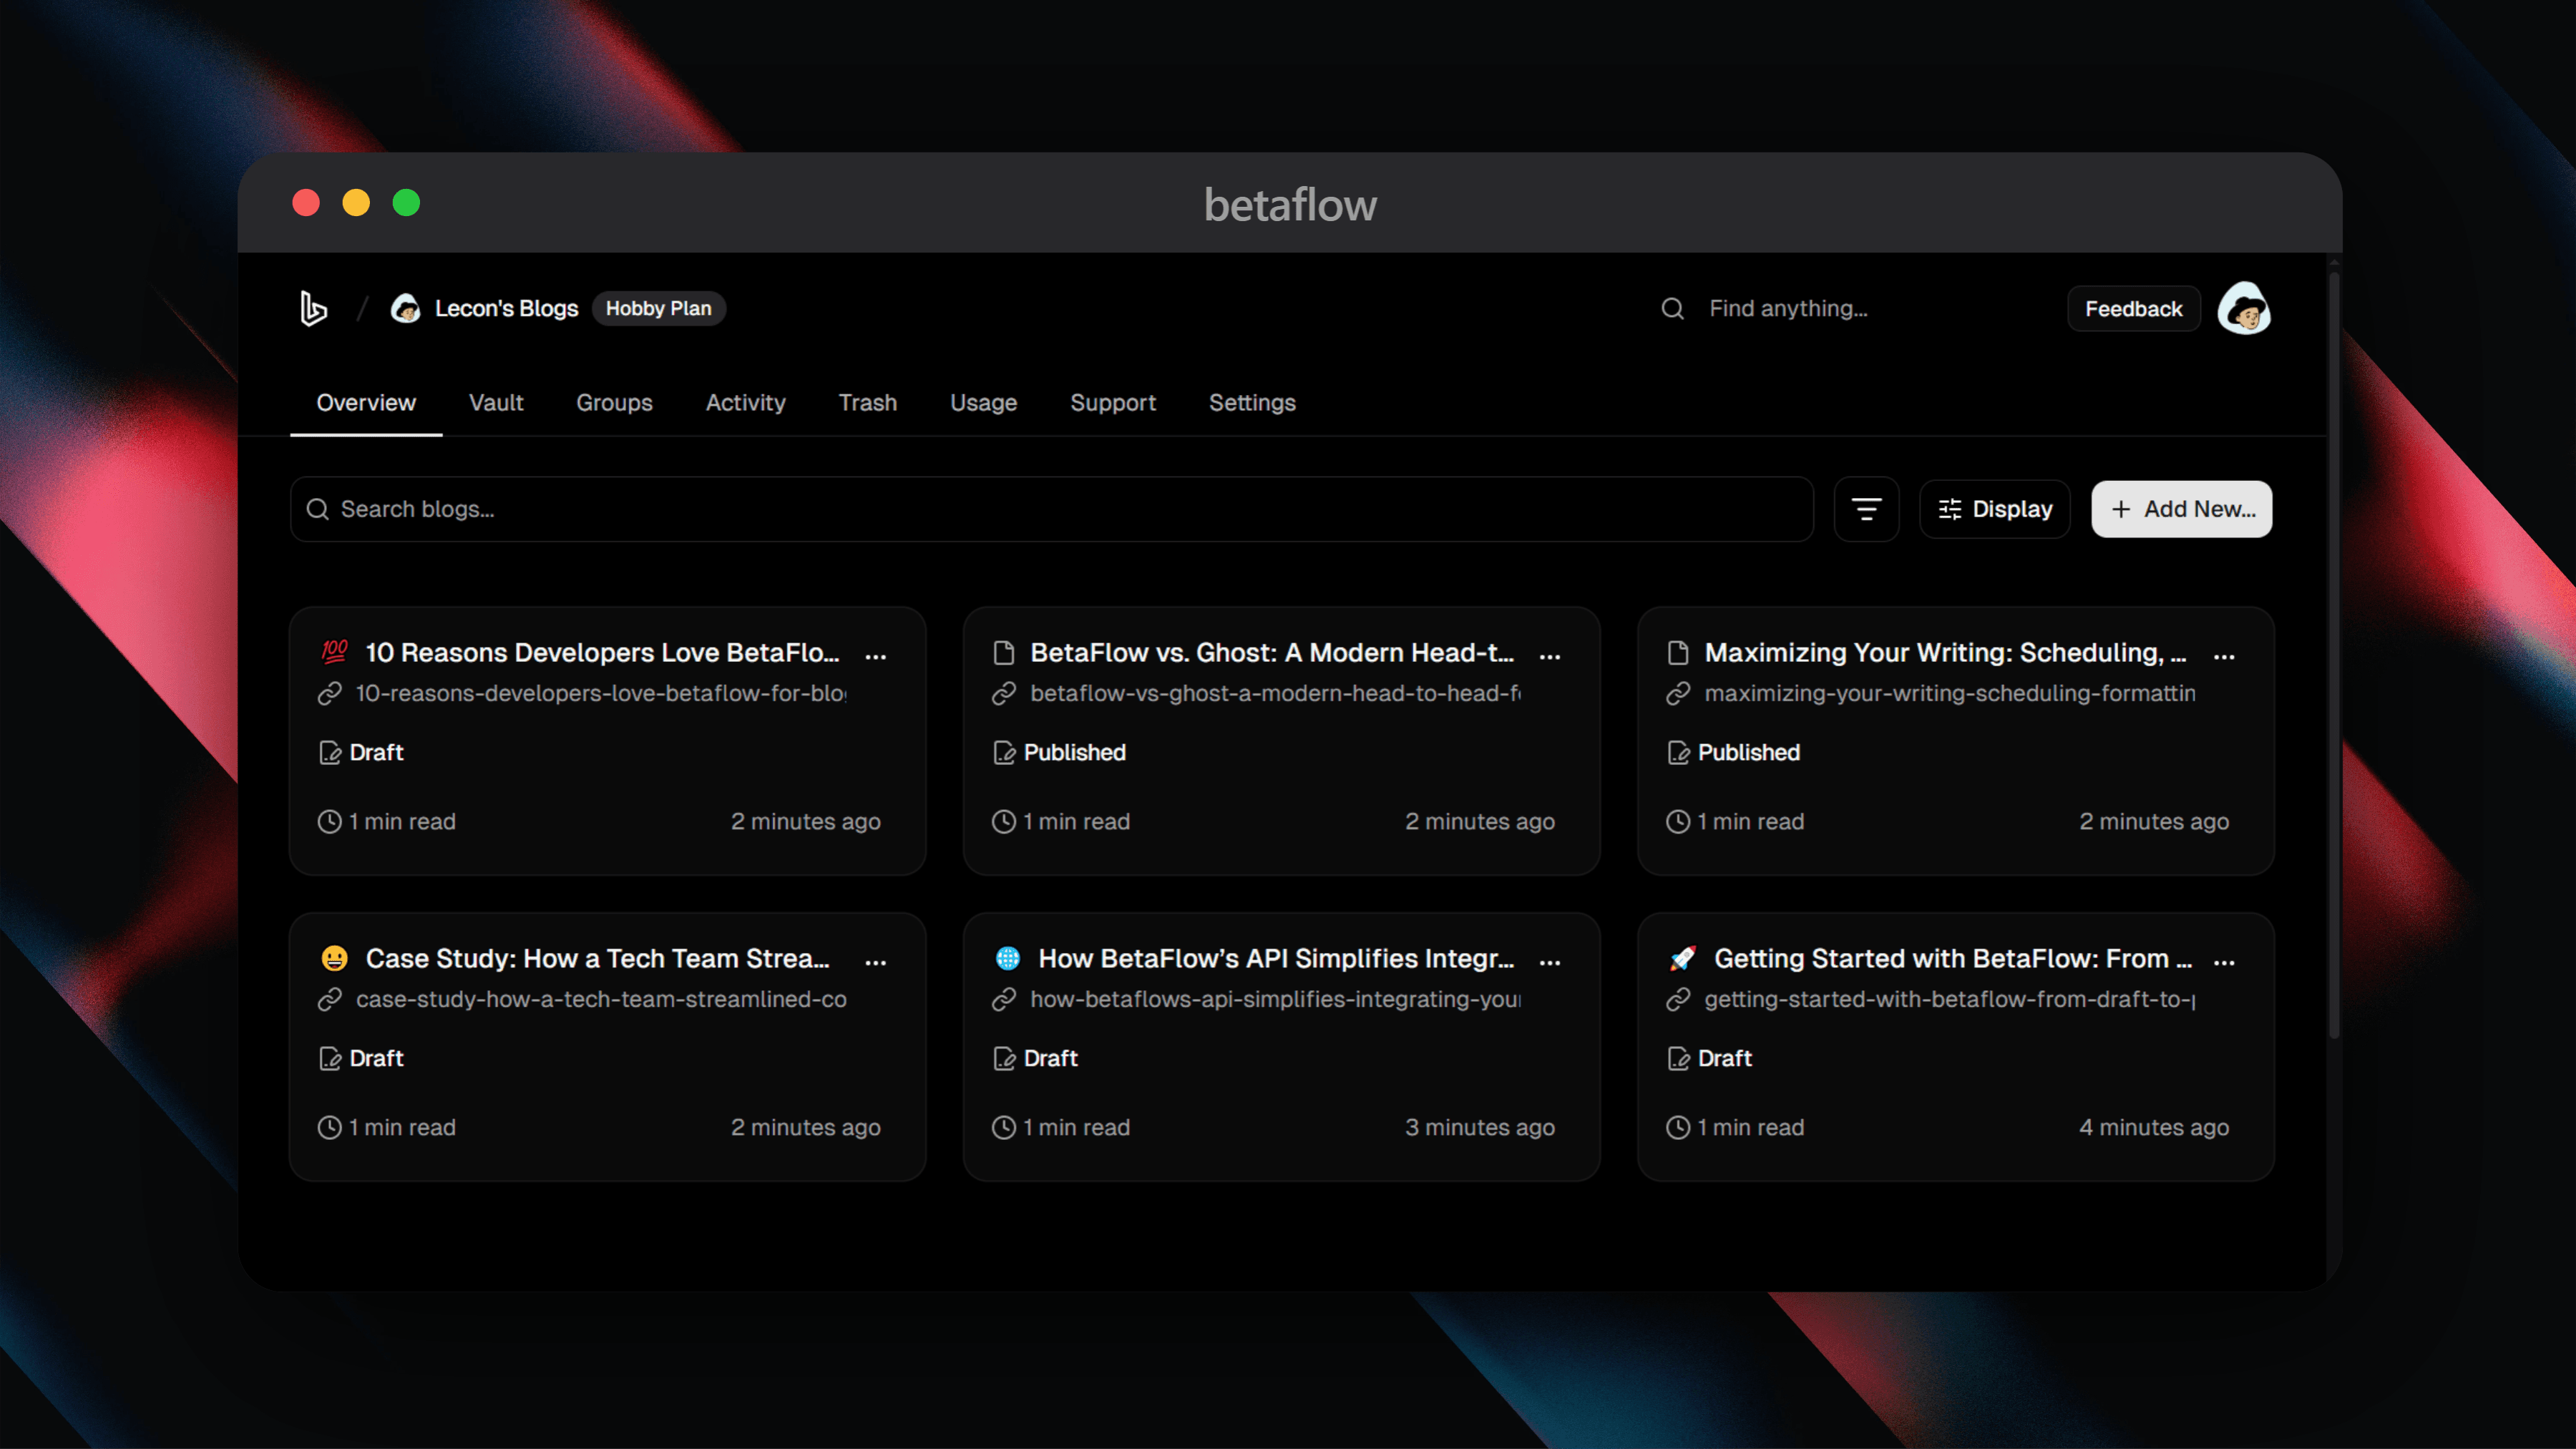Click the smiley emoji on Case Study card
2576x1449 pixels.
[x=334, y=958]
